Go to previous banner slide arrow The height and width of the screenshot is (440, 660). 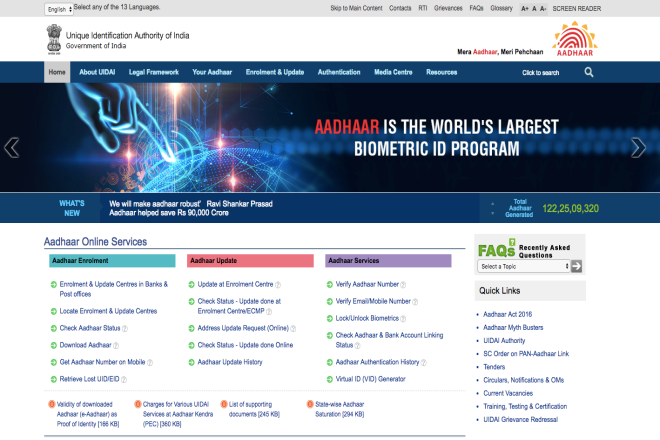point(12,148)
